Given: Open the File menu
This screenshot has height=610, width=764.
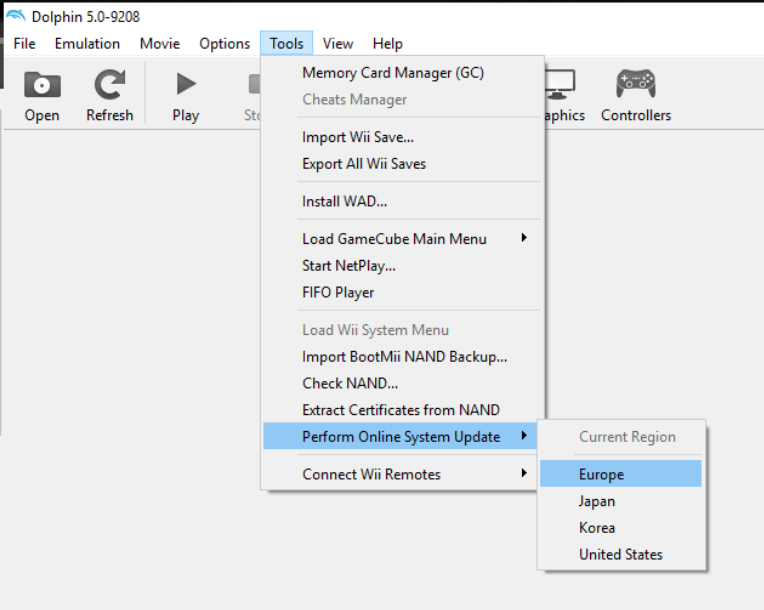Looking at the screenshot, I should tap(24, 43).
